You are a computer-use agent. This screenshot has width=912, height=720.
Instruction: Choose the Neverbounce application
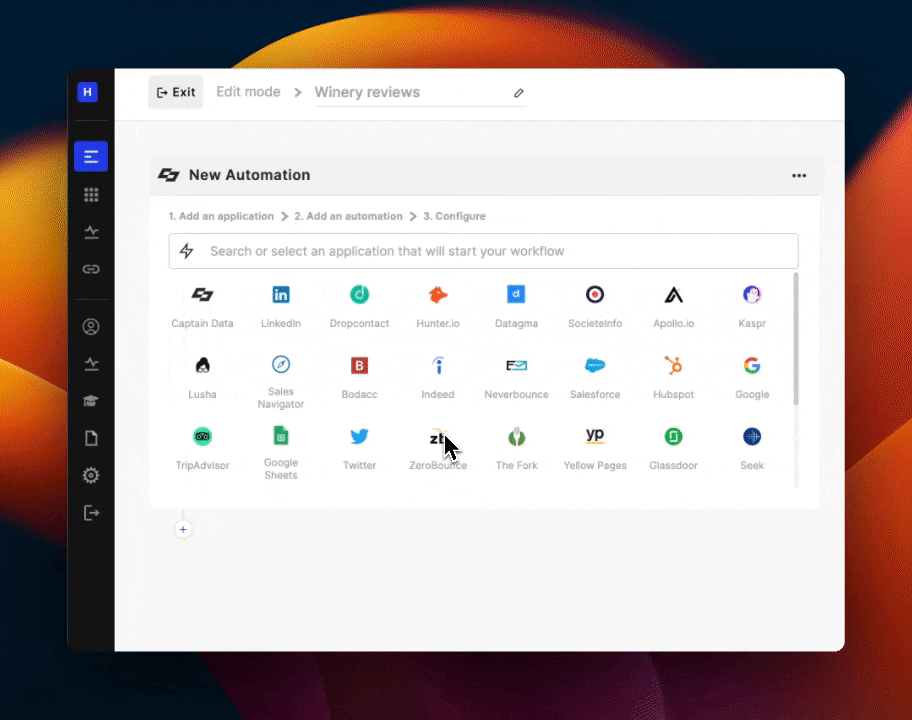516,378
